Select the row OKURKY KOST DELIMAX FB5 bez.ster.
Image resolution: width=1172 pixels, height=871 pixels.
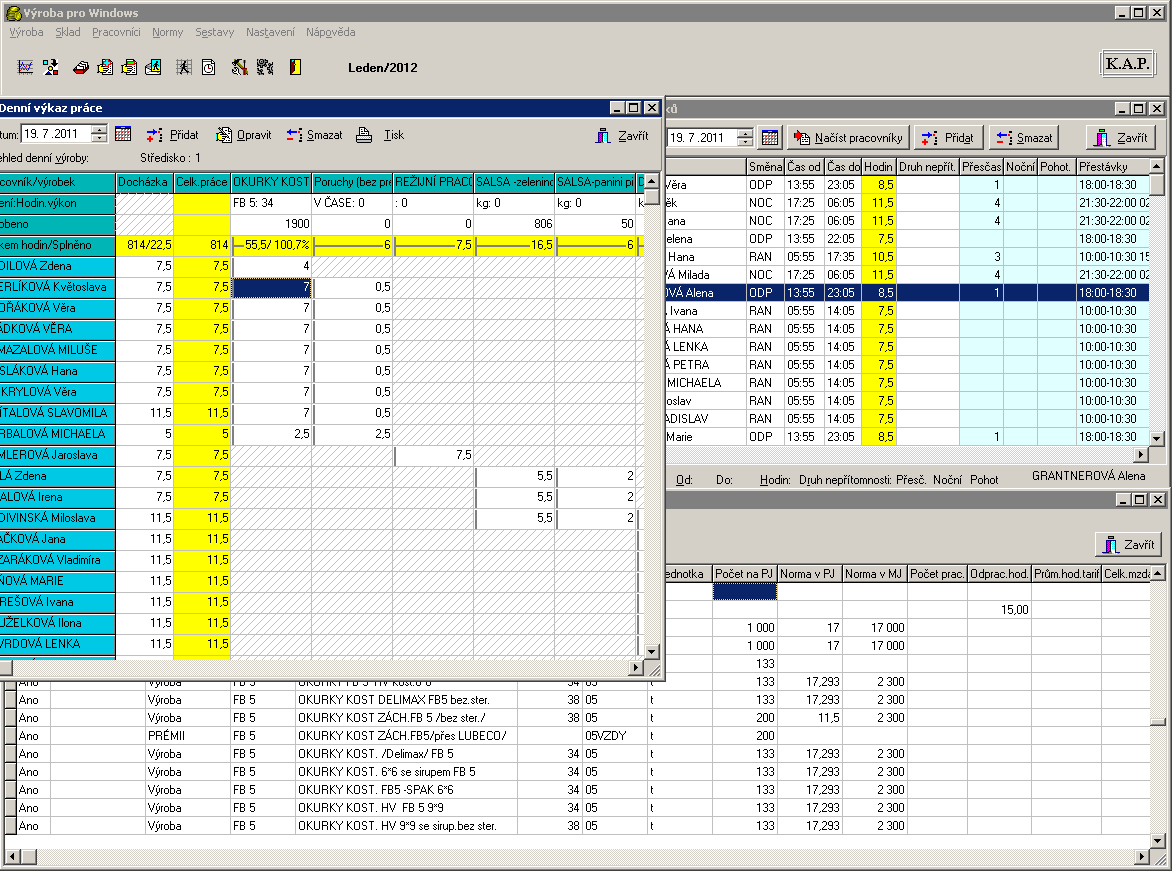pyautogui.click(x=576, y=700)
